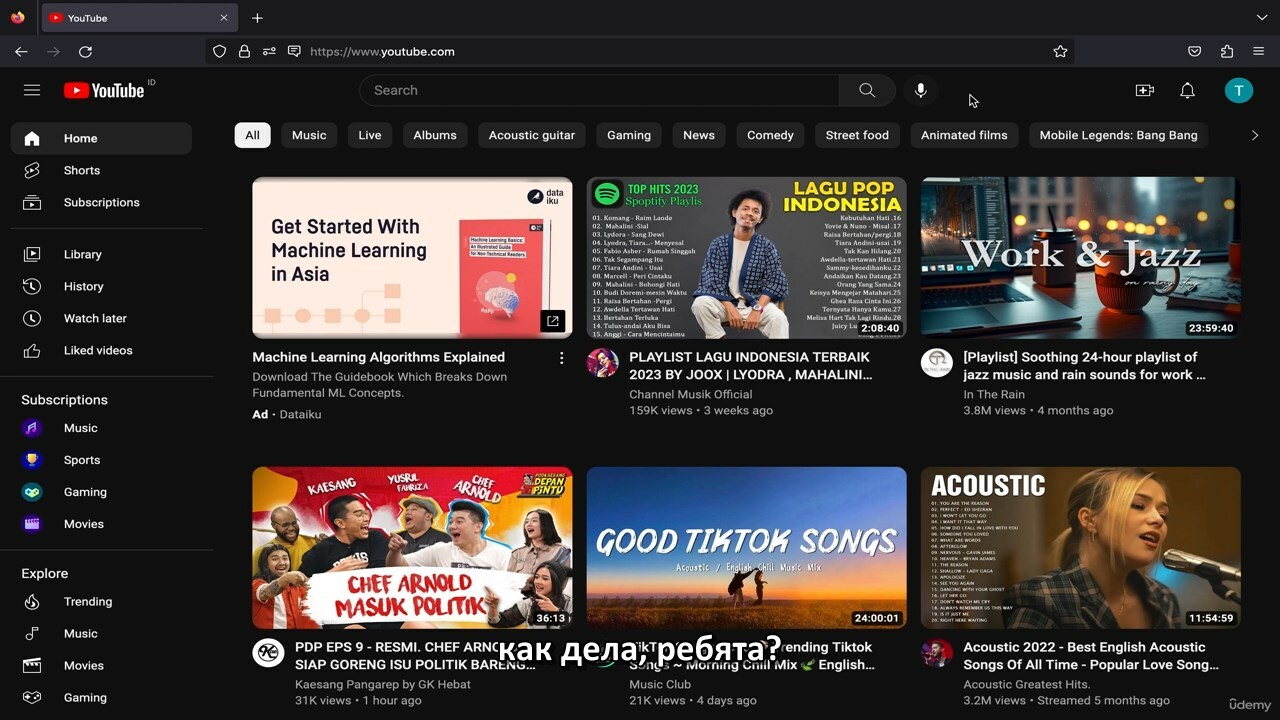
Task: Click the browser address bar URL
Action: tap(382, 51)
